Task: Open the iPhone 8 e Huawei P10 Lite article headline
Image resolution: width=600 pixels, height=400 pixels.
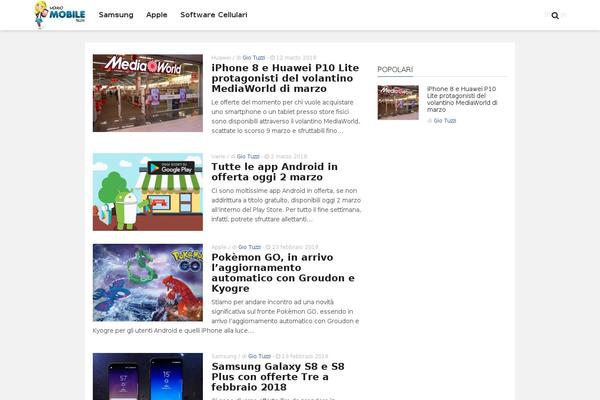Action: point(285,78)
